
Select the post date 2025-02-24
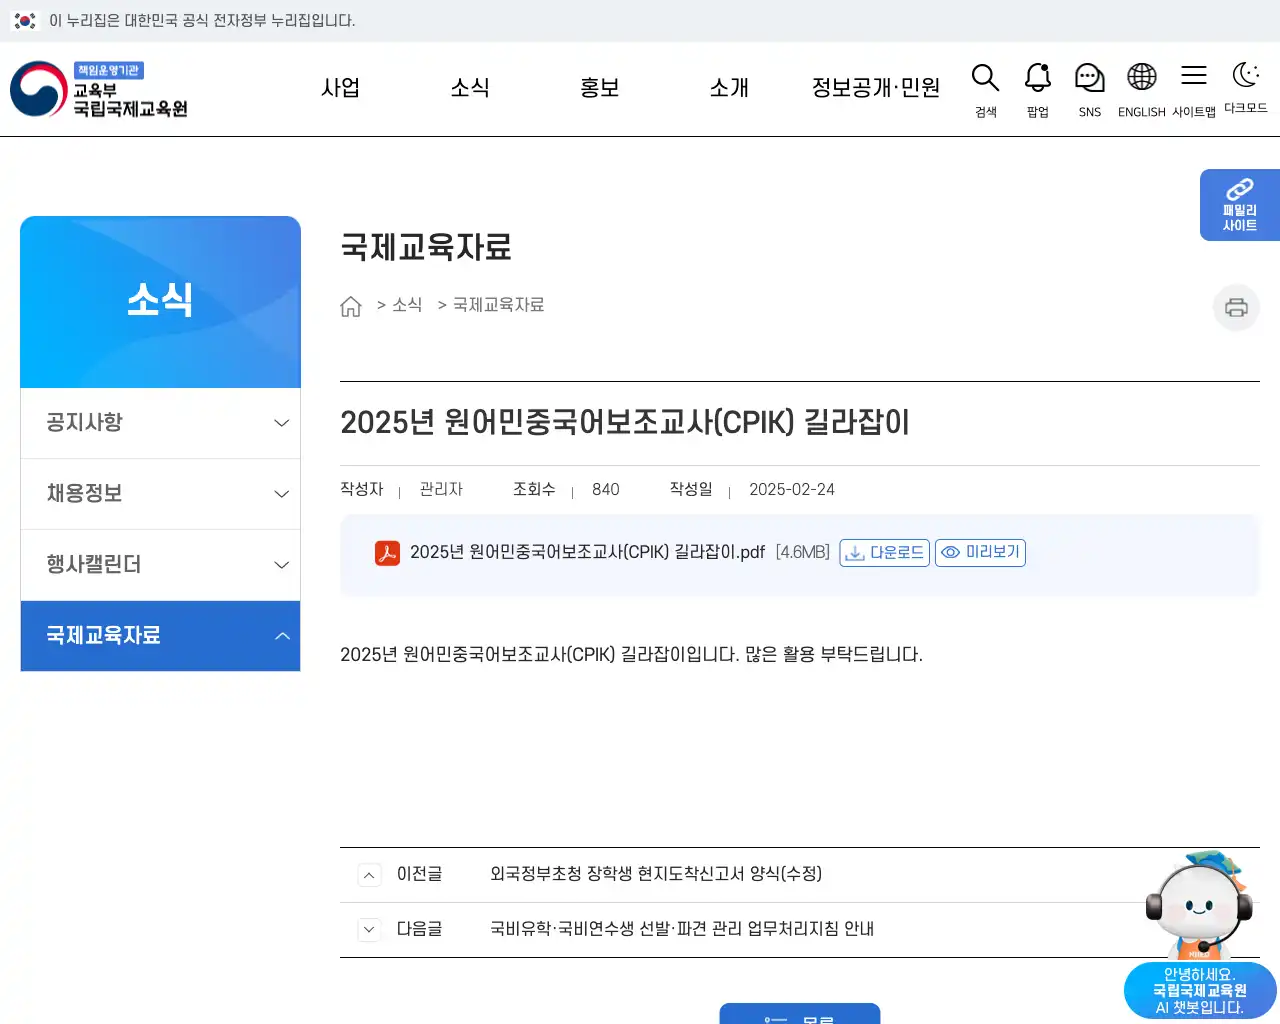(792, 490)
